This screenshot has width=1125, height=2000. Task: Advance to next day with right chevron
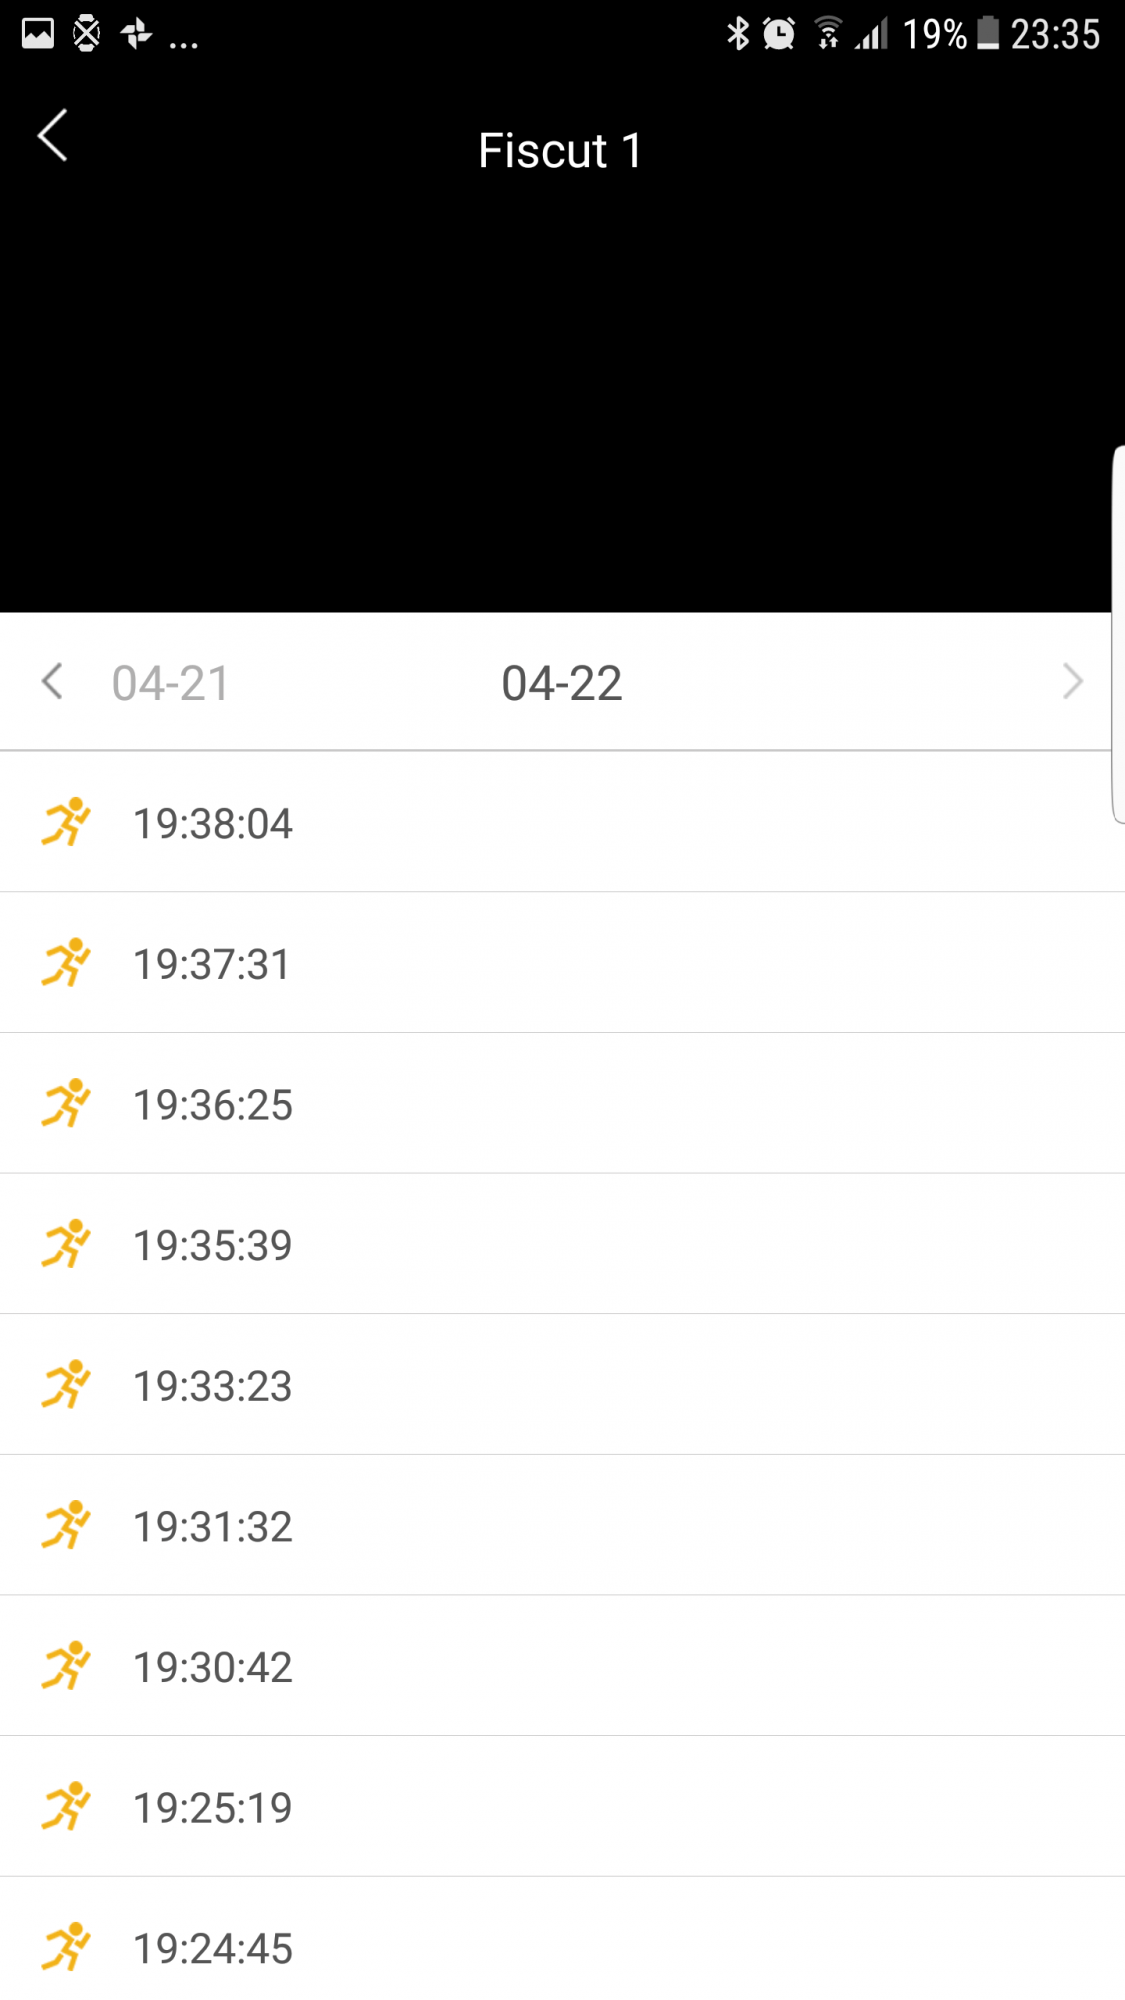coord(1072,682)
